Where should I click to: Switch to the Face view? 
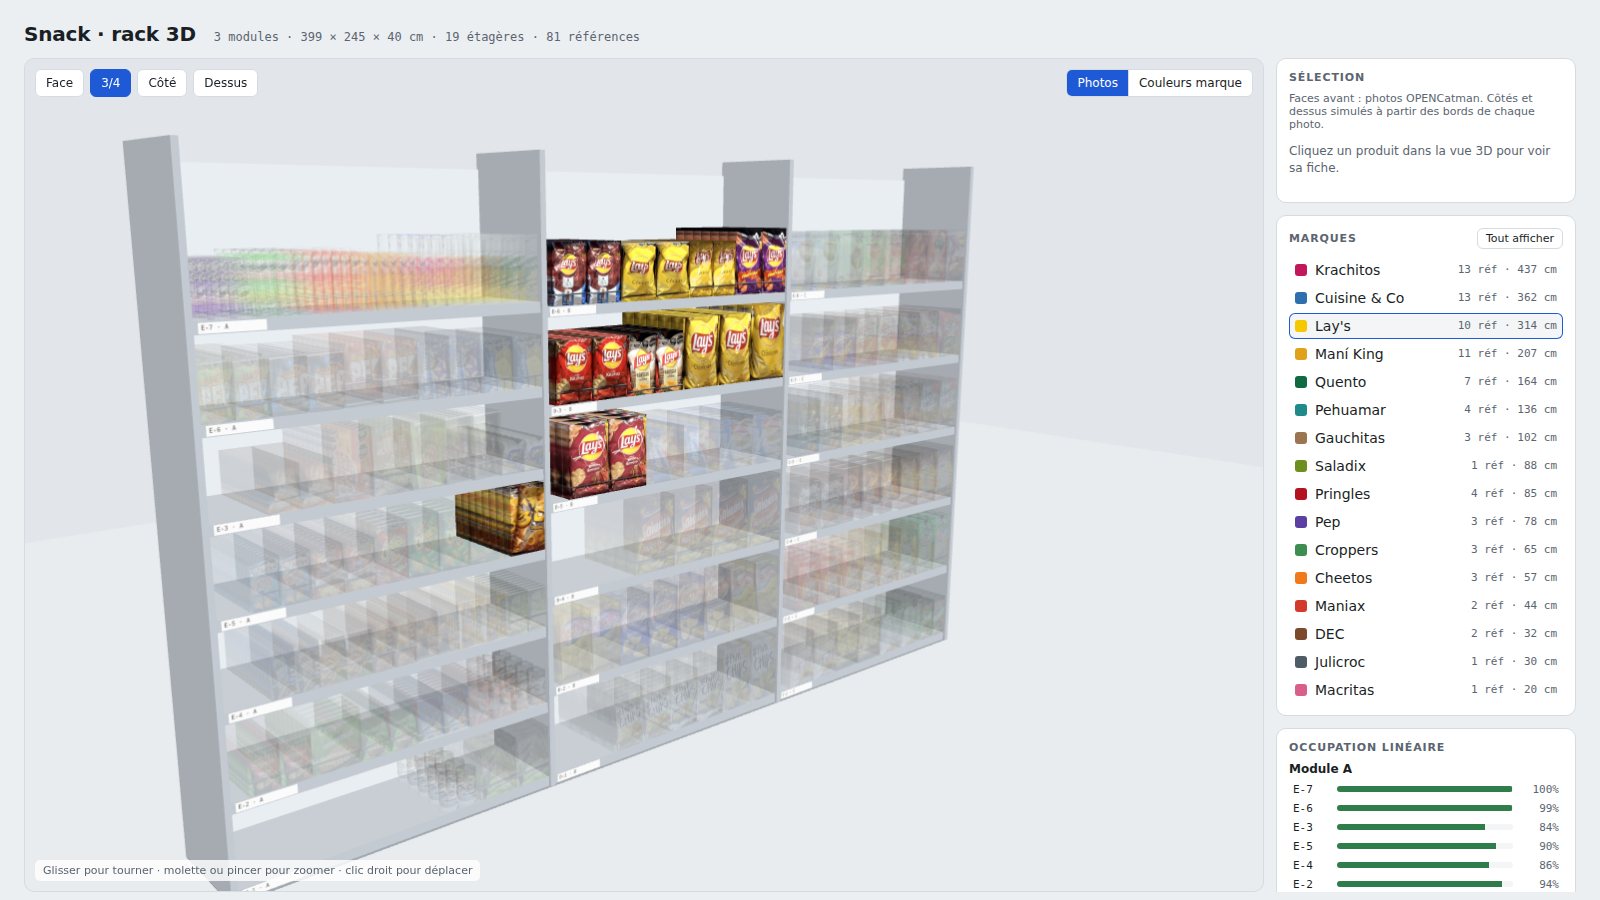(x=59, y=83)
